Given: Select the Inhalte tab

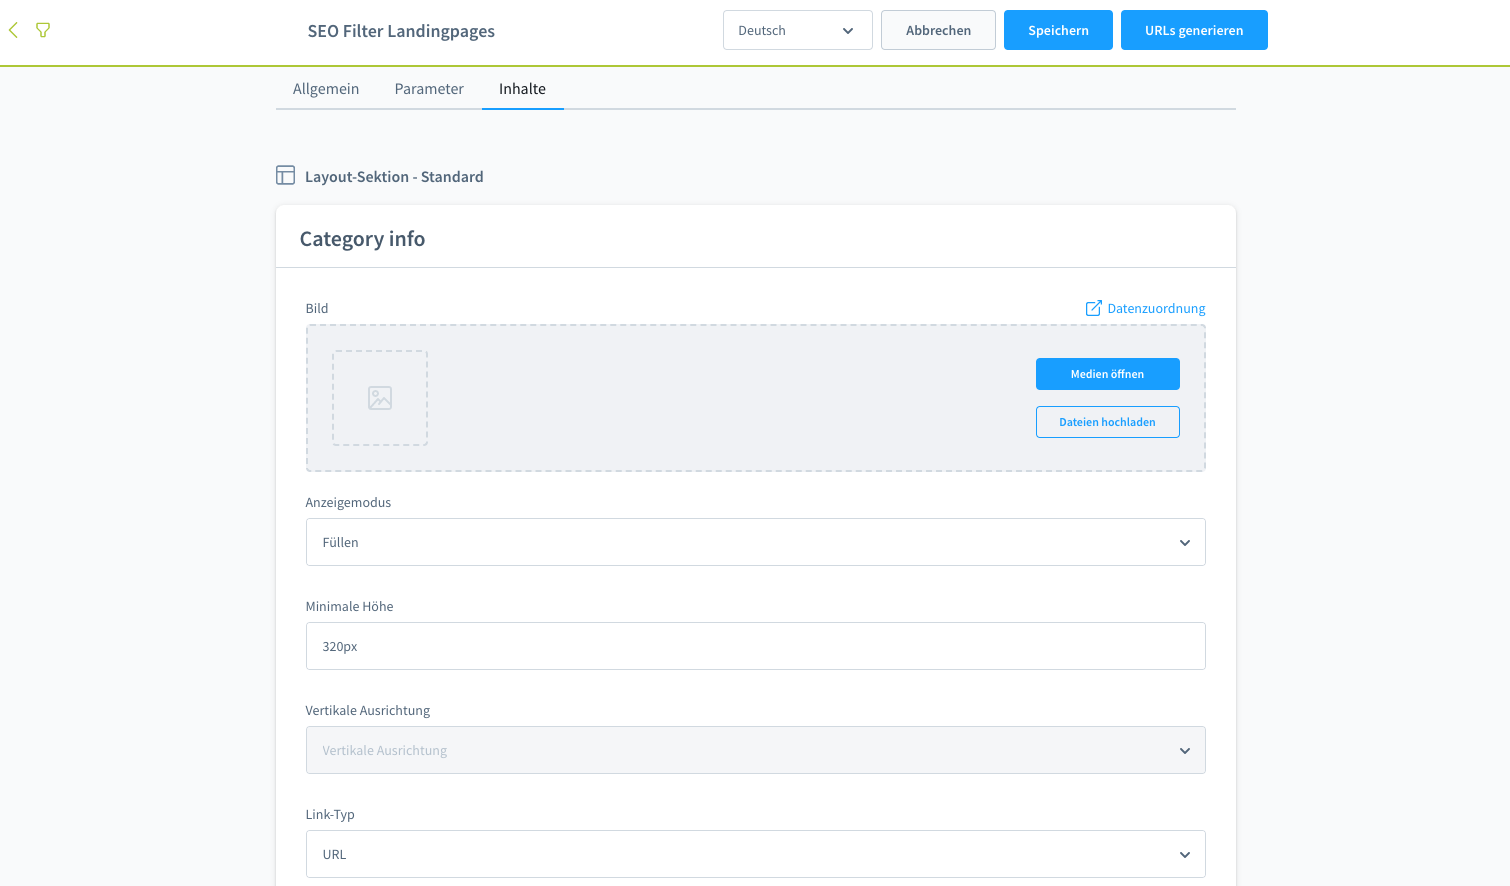Looking at the screenshot, I should coord(523,89).
